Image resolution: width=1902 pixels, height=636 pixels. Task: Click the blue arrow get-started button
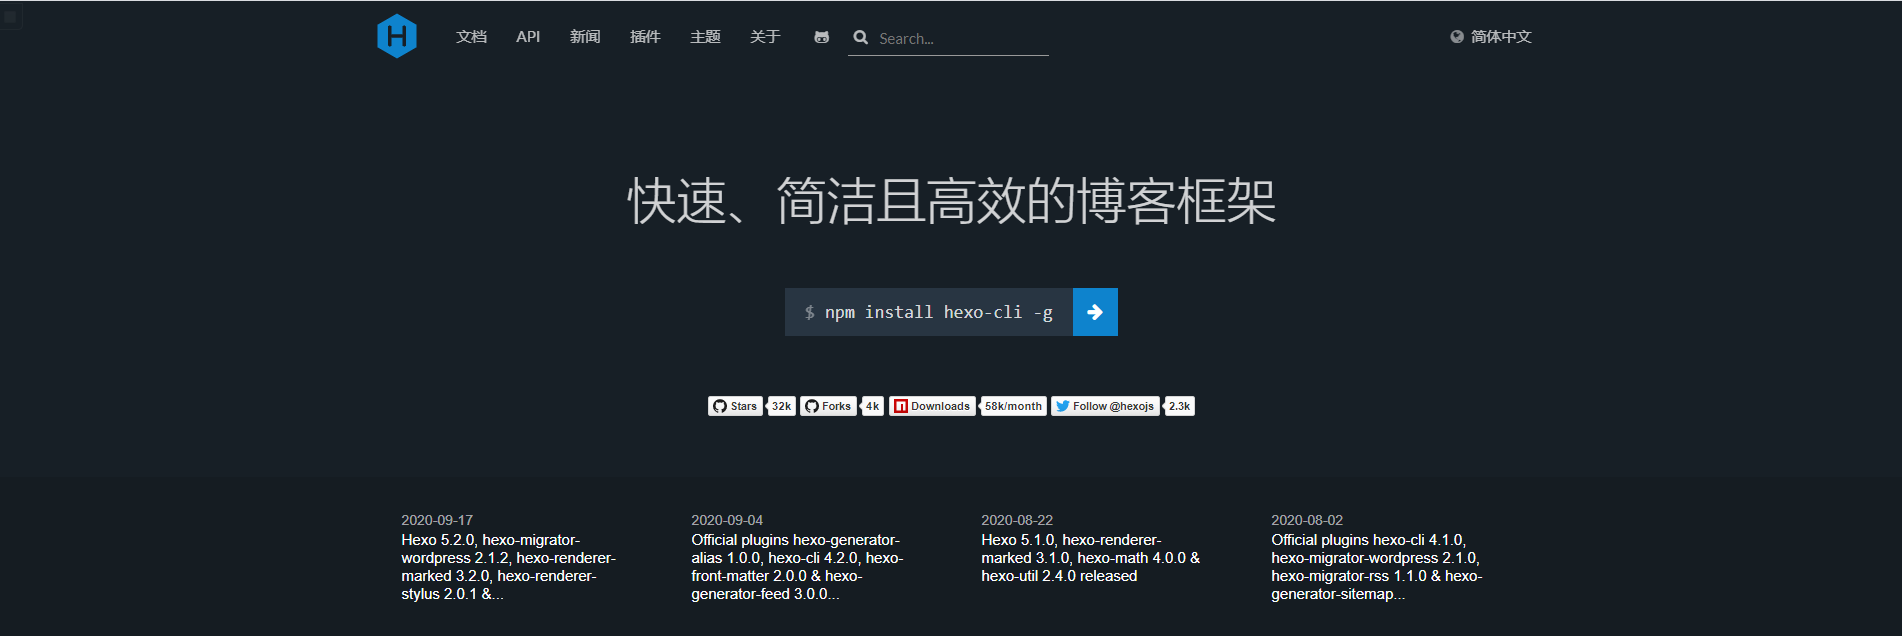click(x=1094, y=312)
